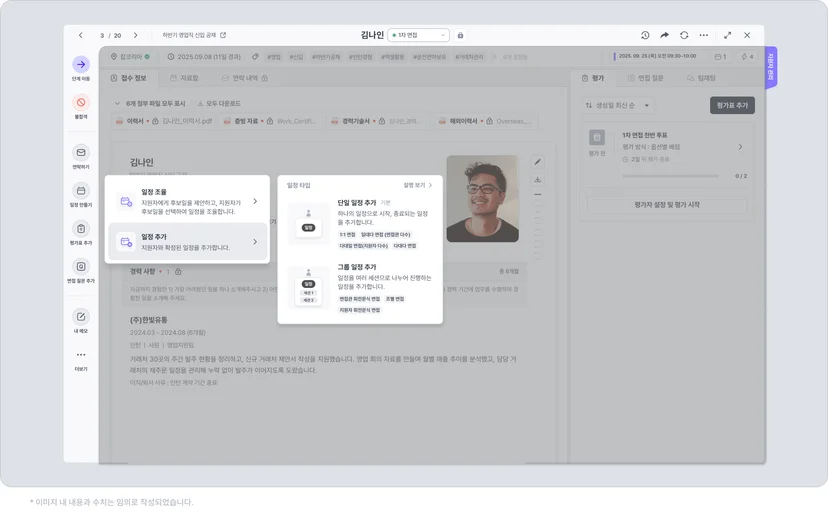Image resolution: width=828 pixels, height=517 pixels.
Task: Click the scheduled interview date 2025. 09. 25 chip
Action: [655, 56]
